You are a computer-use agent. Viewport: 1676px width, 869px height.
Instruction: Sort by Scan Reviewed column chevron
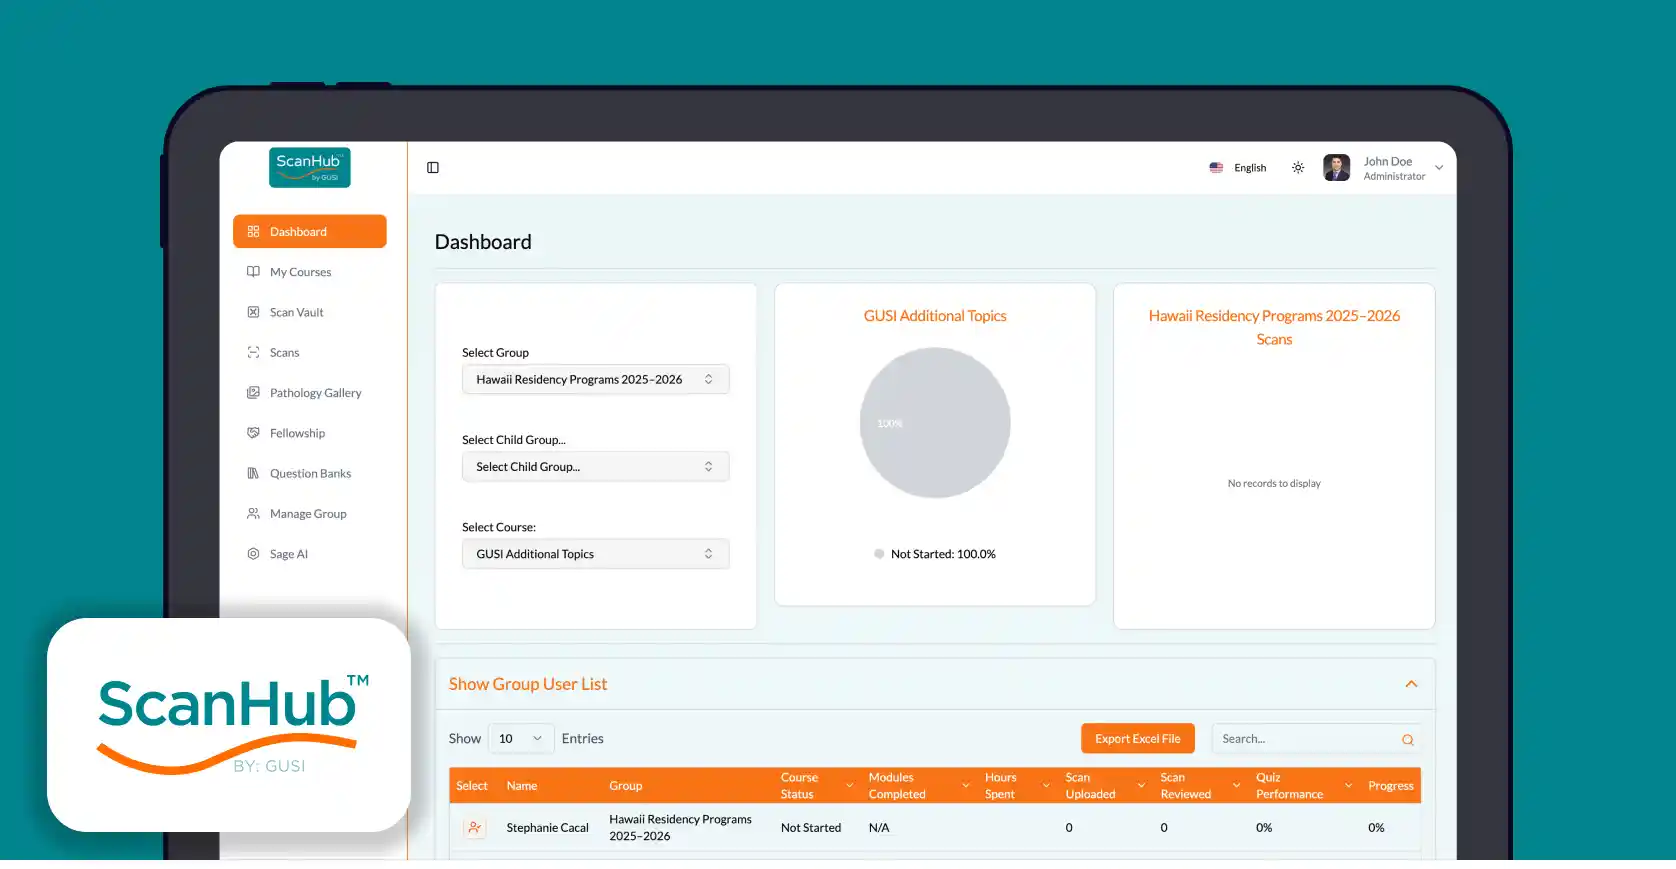1236,786
